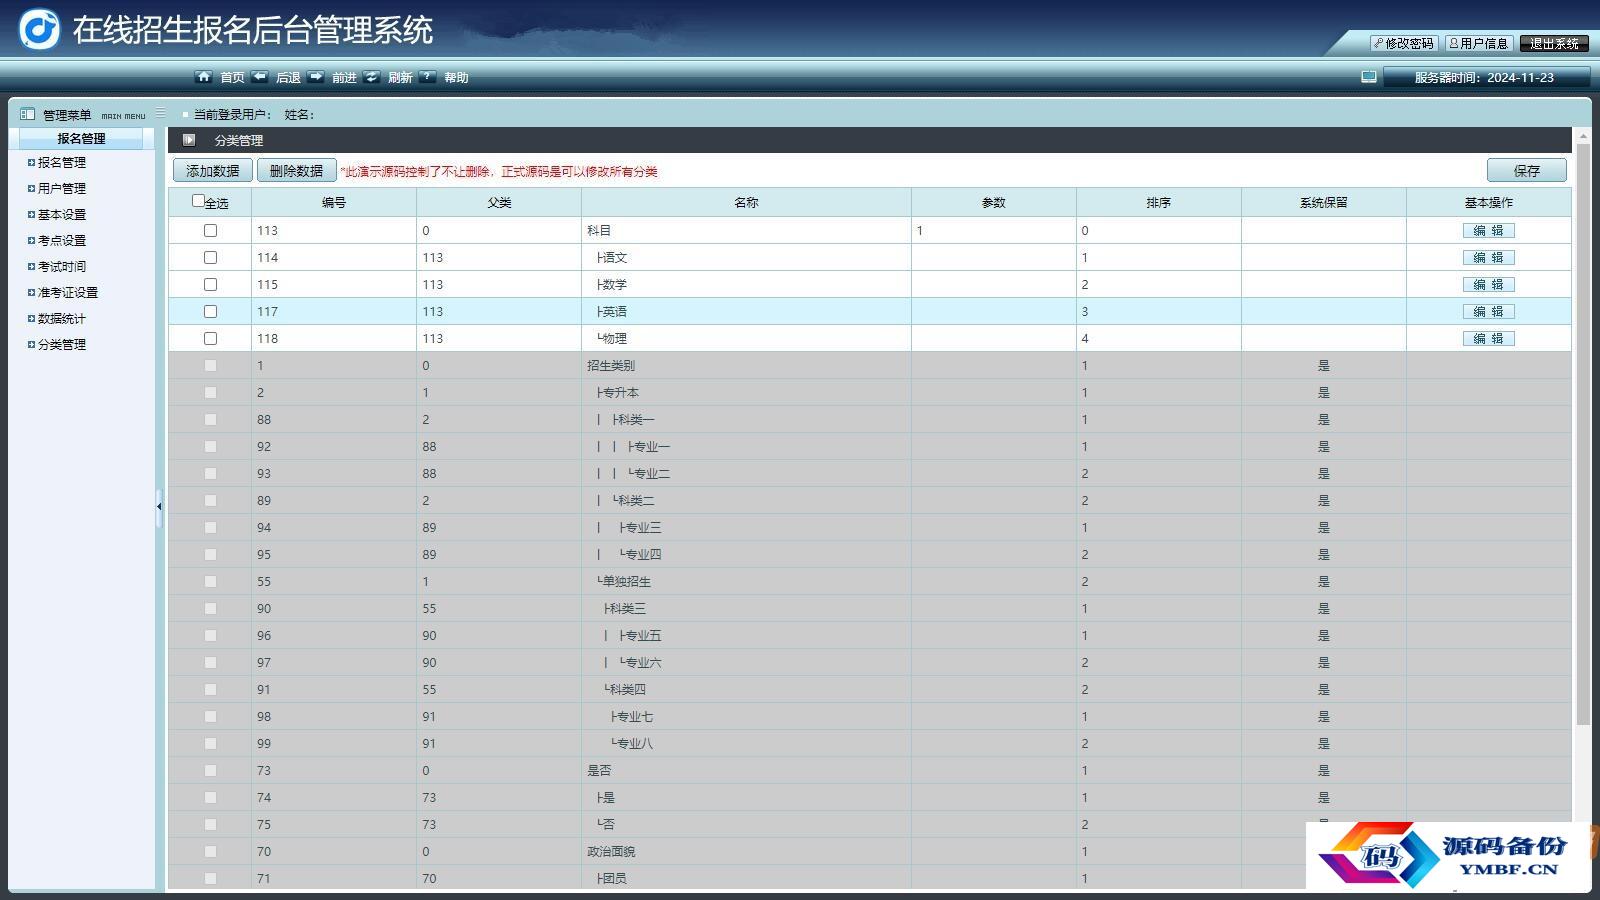The height and width of the screenshot is (900, 1600).
Task: Click the 专业八 row name
Action: click(632, 744)
